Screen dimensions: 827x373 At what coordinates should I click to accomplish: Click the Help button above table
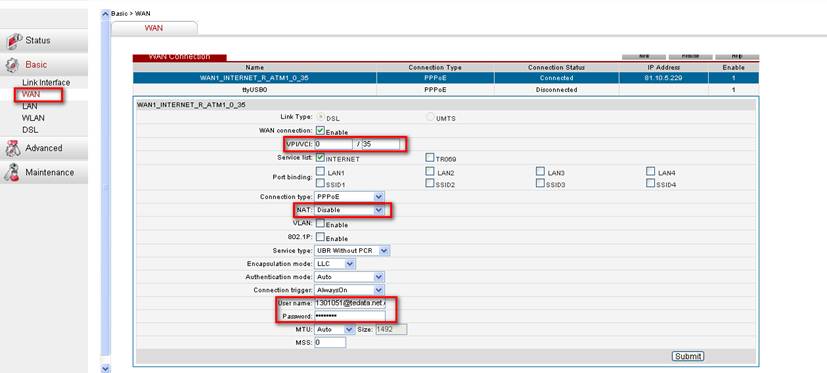coord(737,56)
